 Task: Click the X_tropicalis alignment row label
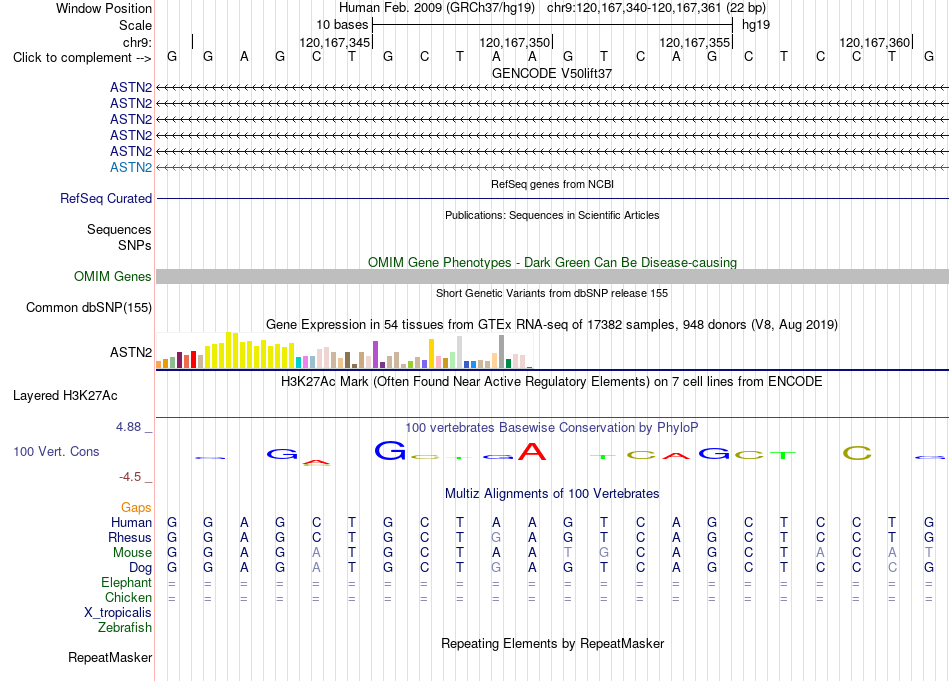[118, 613]
